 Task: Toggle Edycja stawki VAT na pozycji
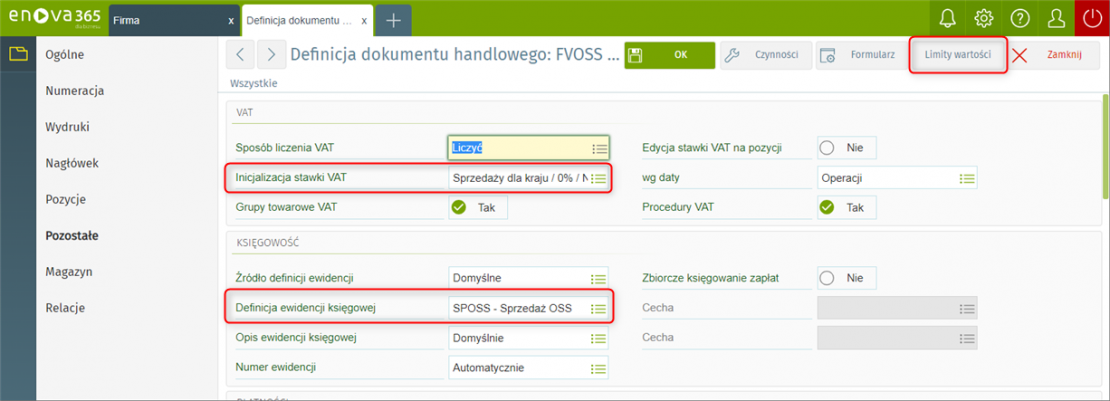click(x=846, y=148)
